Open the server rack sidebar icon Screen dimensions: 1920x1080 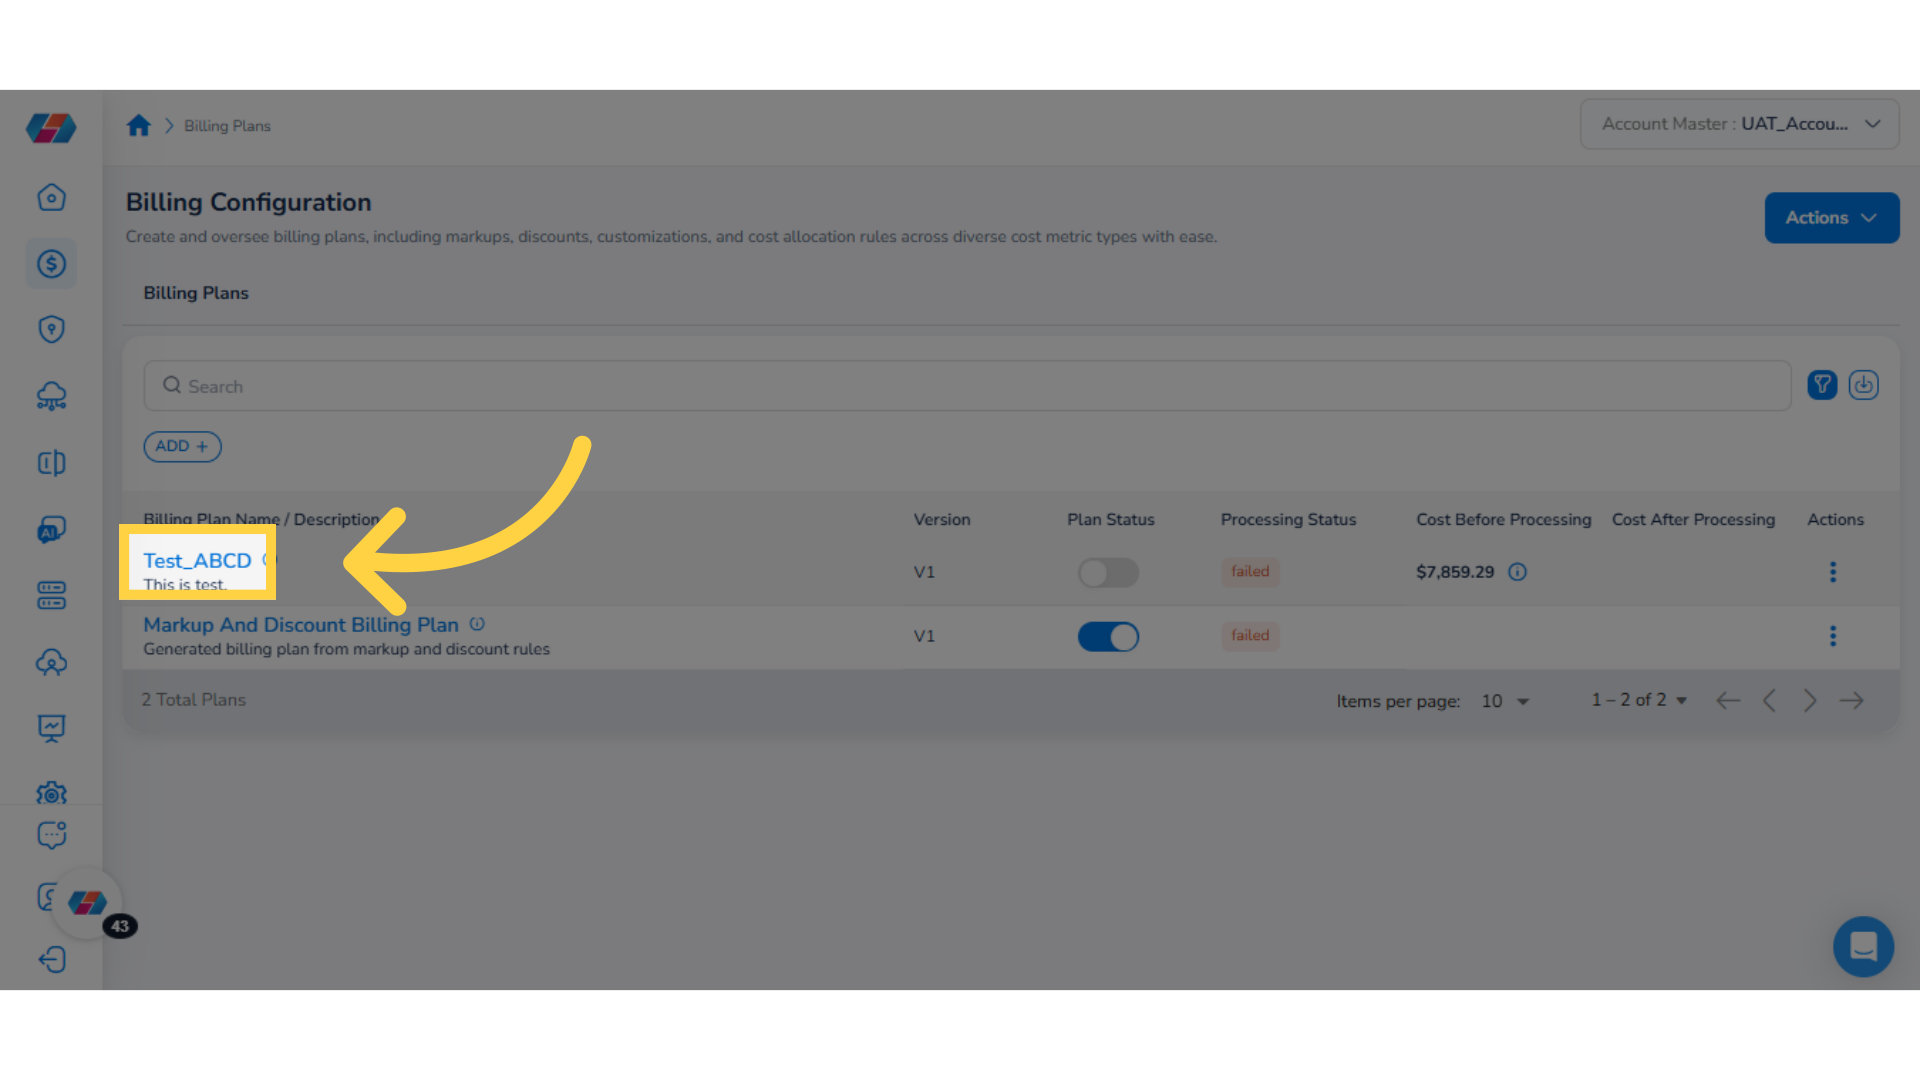point(51,595)
